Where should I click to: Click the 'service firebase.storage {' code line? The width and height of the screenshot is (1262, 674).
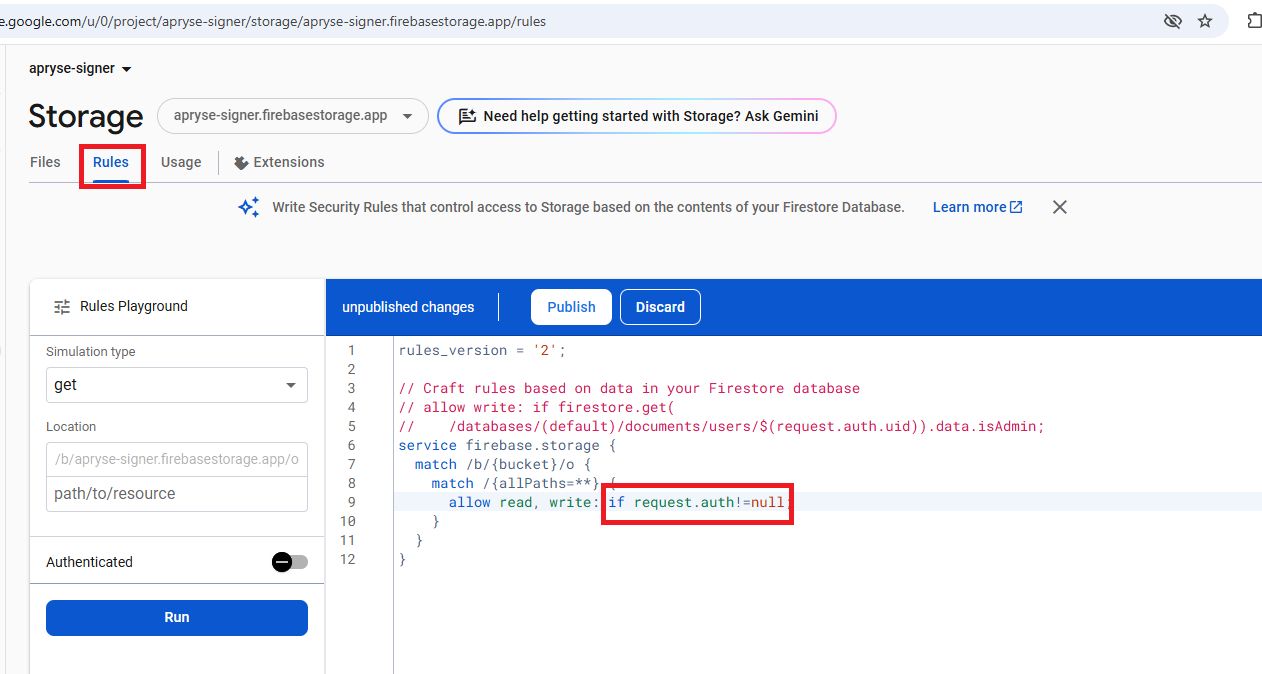(x=507, y=445)
